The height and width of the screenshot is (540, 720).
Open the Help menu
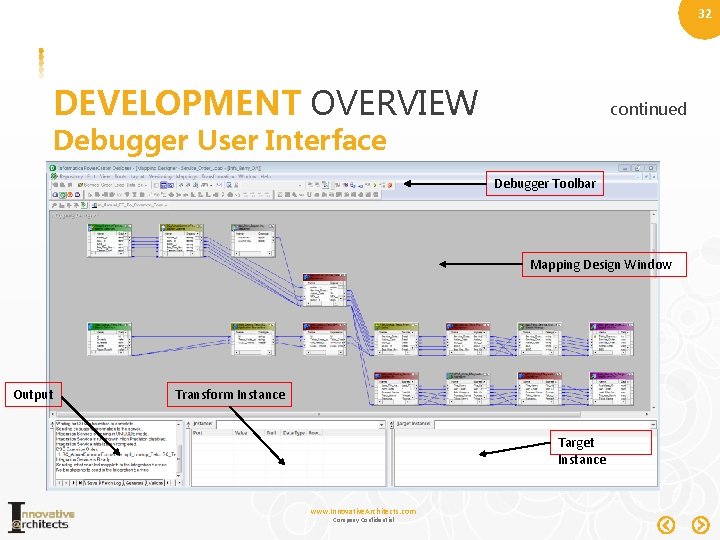pos(266,176)
